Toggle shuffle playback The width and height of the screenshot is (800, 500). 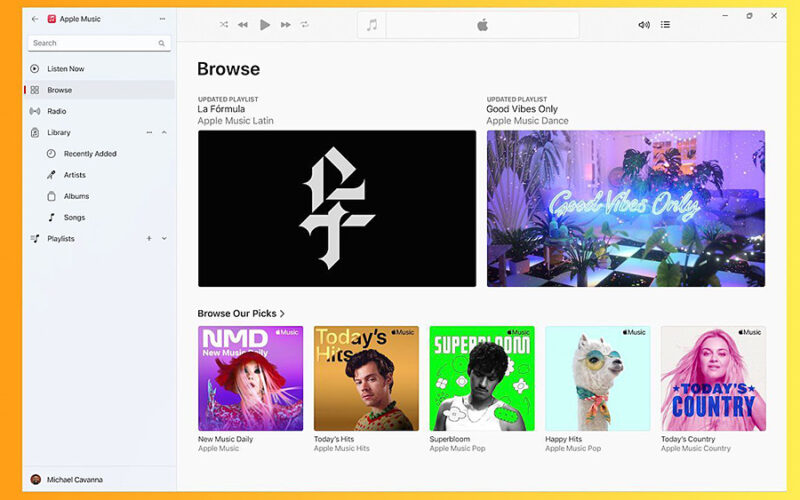(223, 24)
